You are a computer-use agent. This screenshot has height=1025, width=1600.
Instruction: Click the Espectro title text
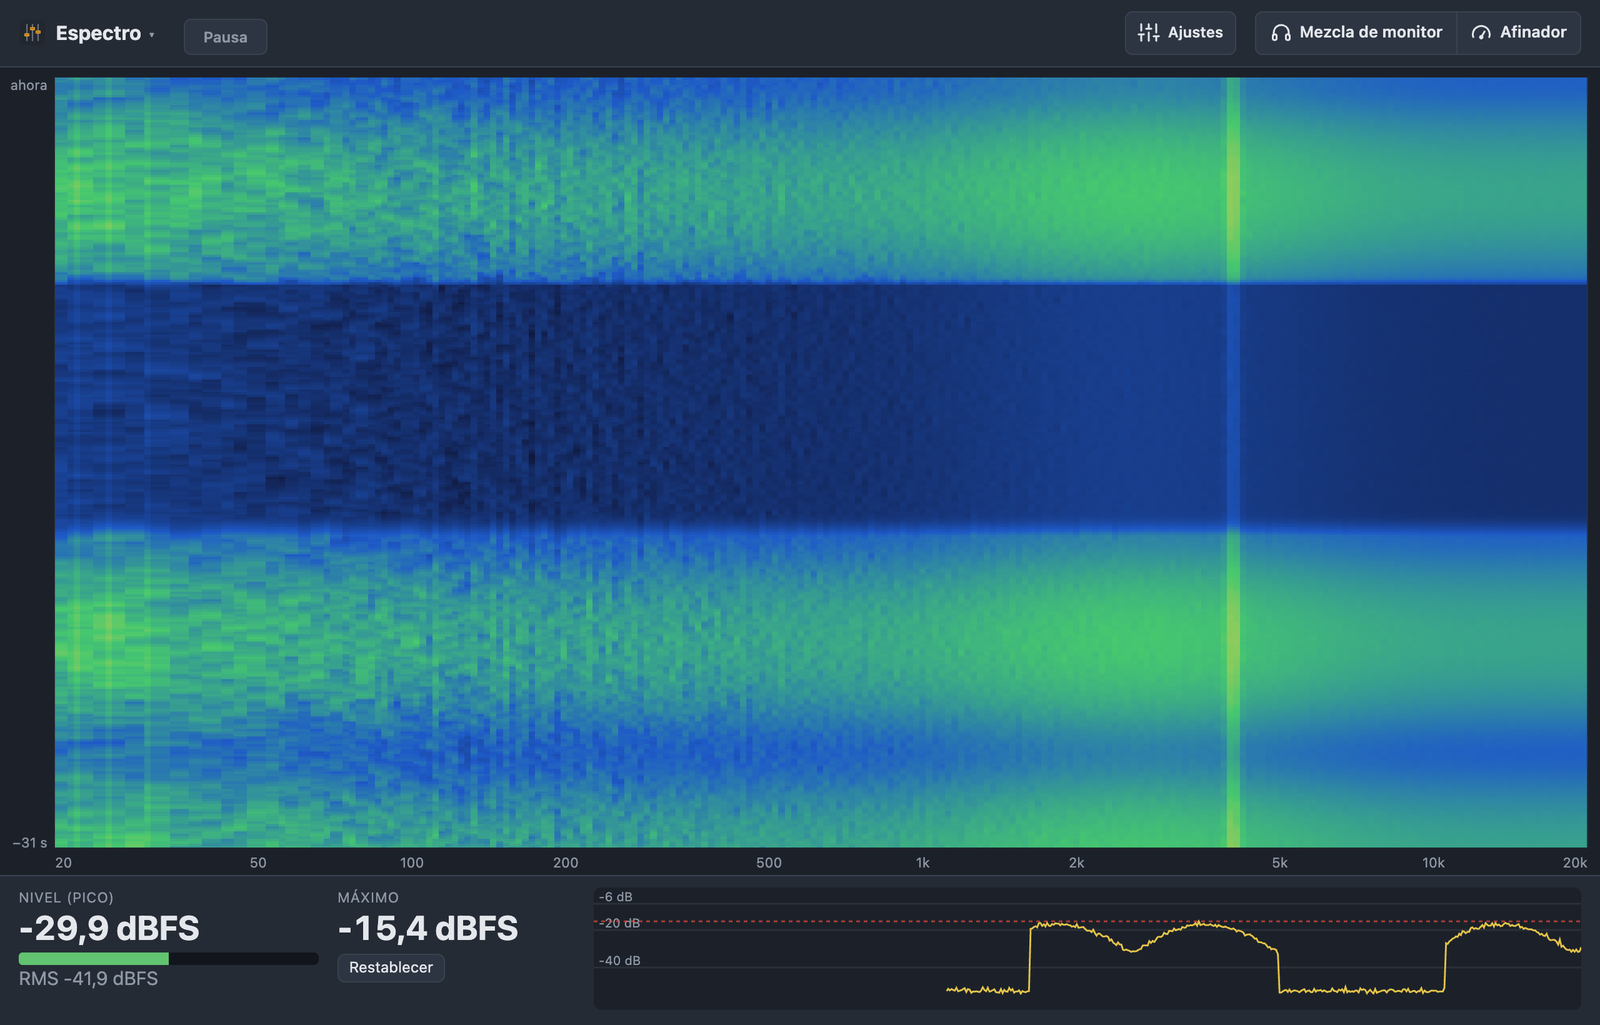point(98,33)
